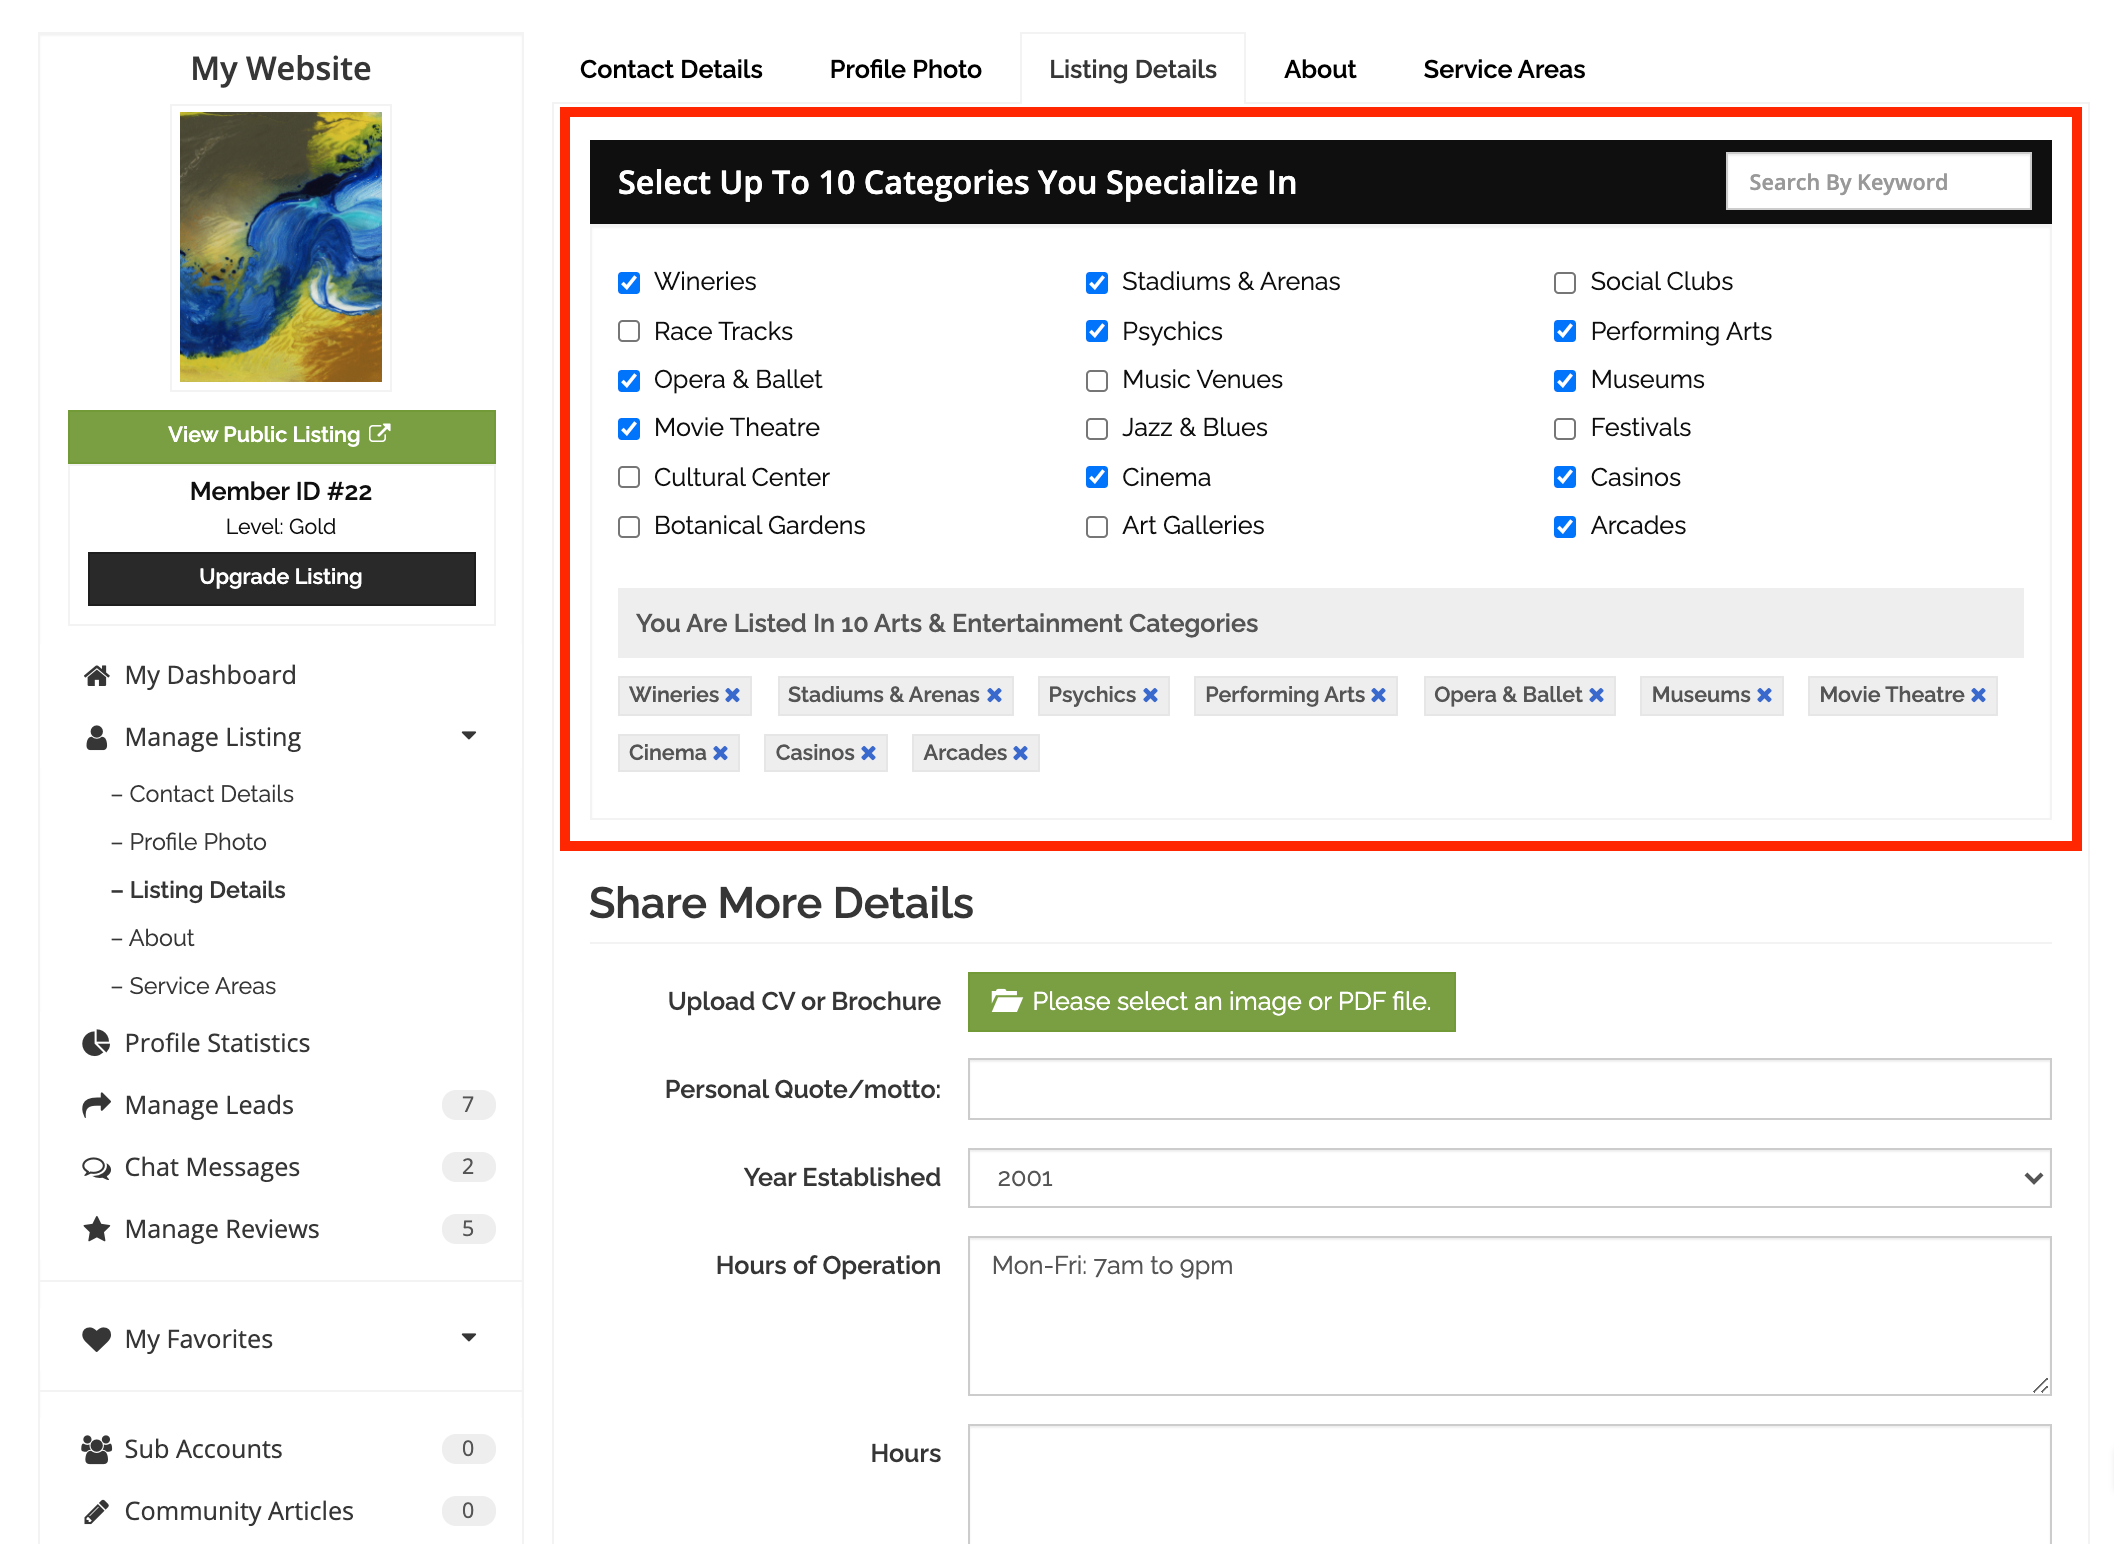Switch to the Service Areas tab
The image size is (2114, 1544).
click(x=1503, y=69)
